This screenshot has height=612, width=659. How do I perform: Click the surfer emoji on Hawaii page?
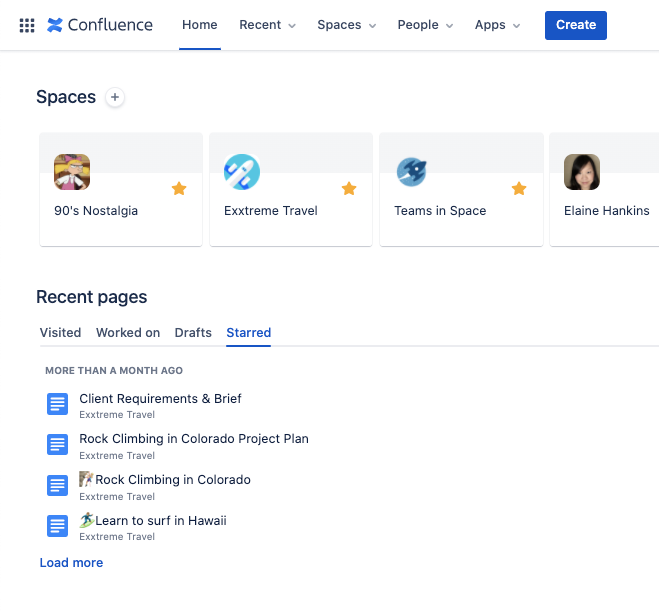tap(86, 520)
